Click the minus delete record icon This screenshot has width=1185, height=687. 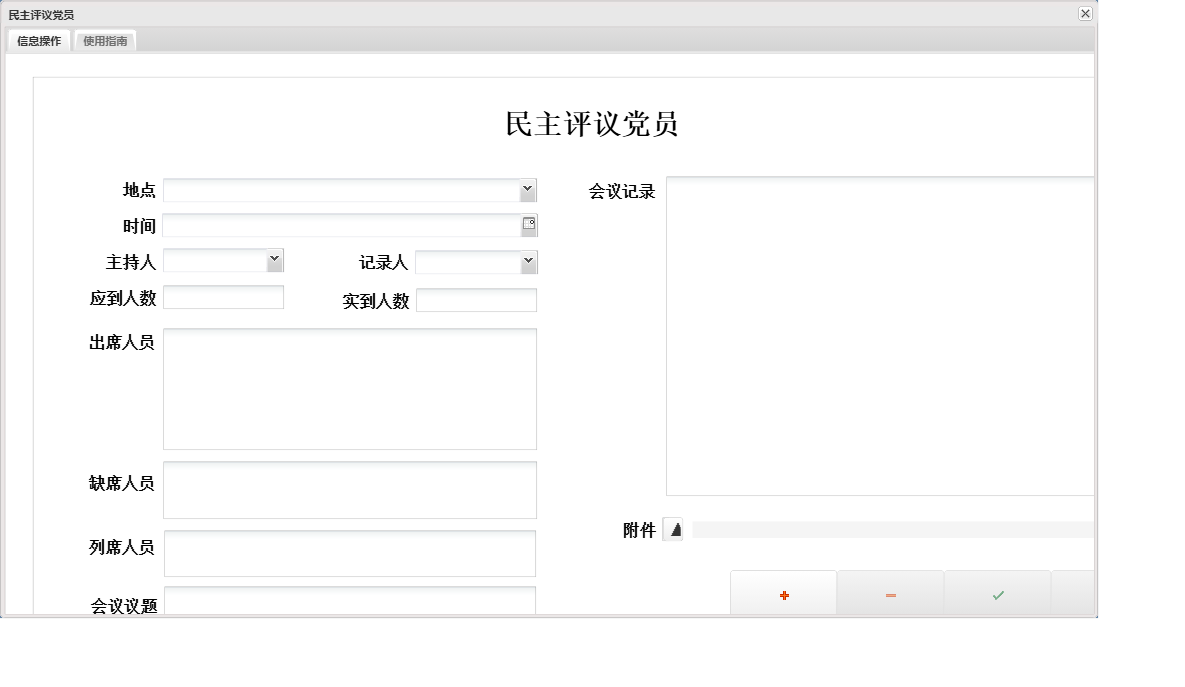coord(890,595)
